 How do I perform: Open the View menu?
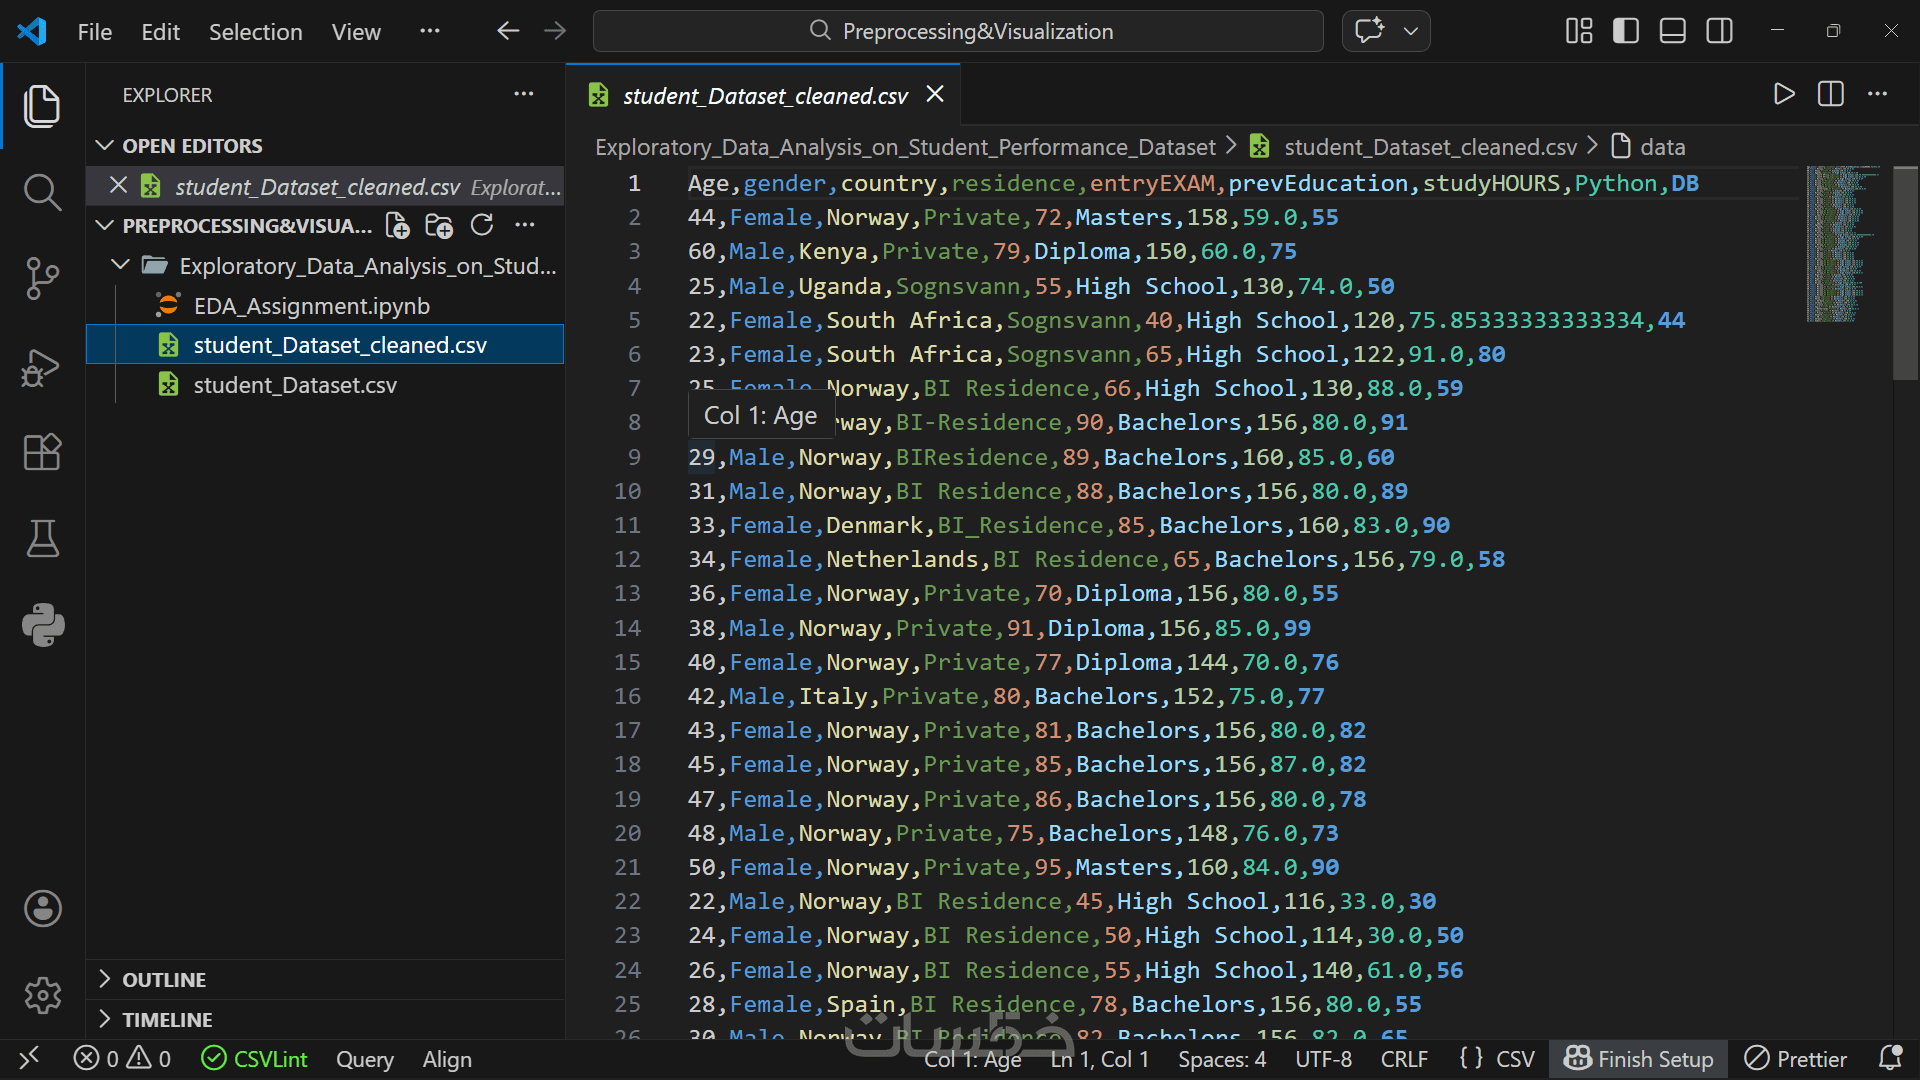(356, 32)
